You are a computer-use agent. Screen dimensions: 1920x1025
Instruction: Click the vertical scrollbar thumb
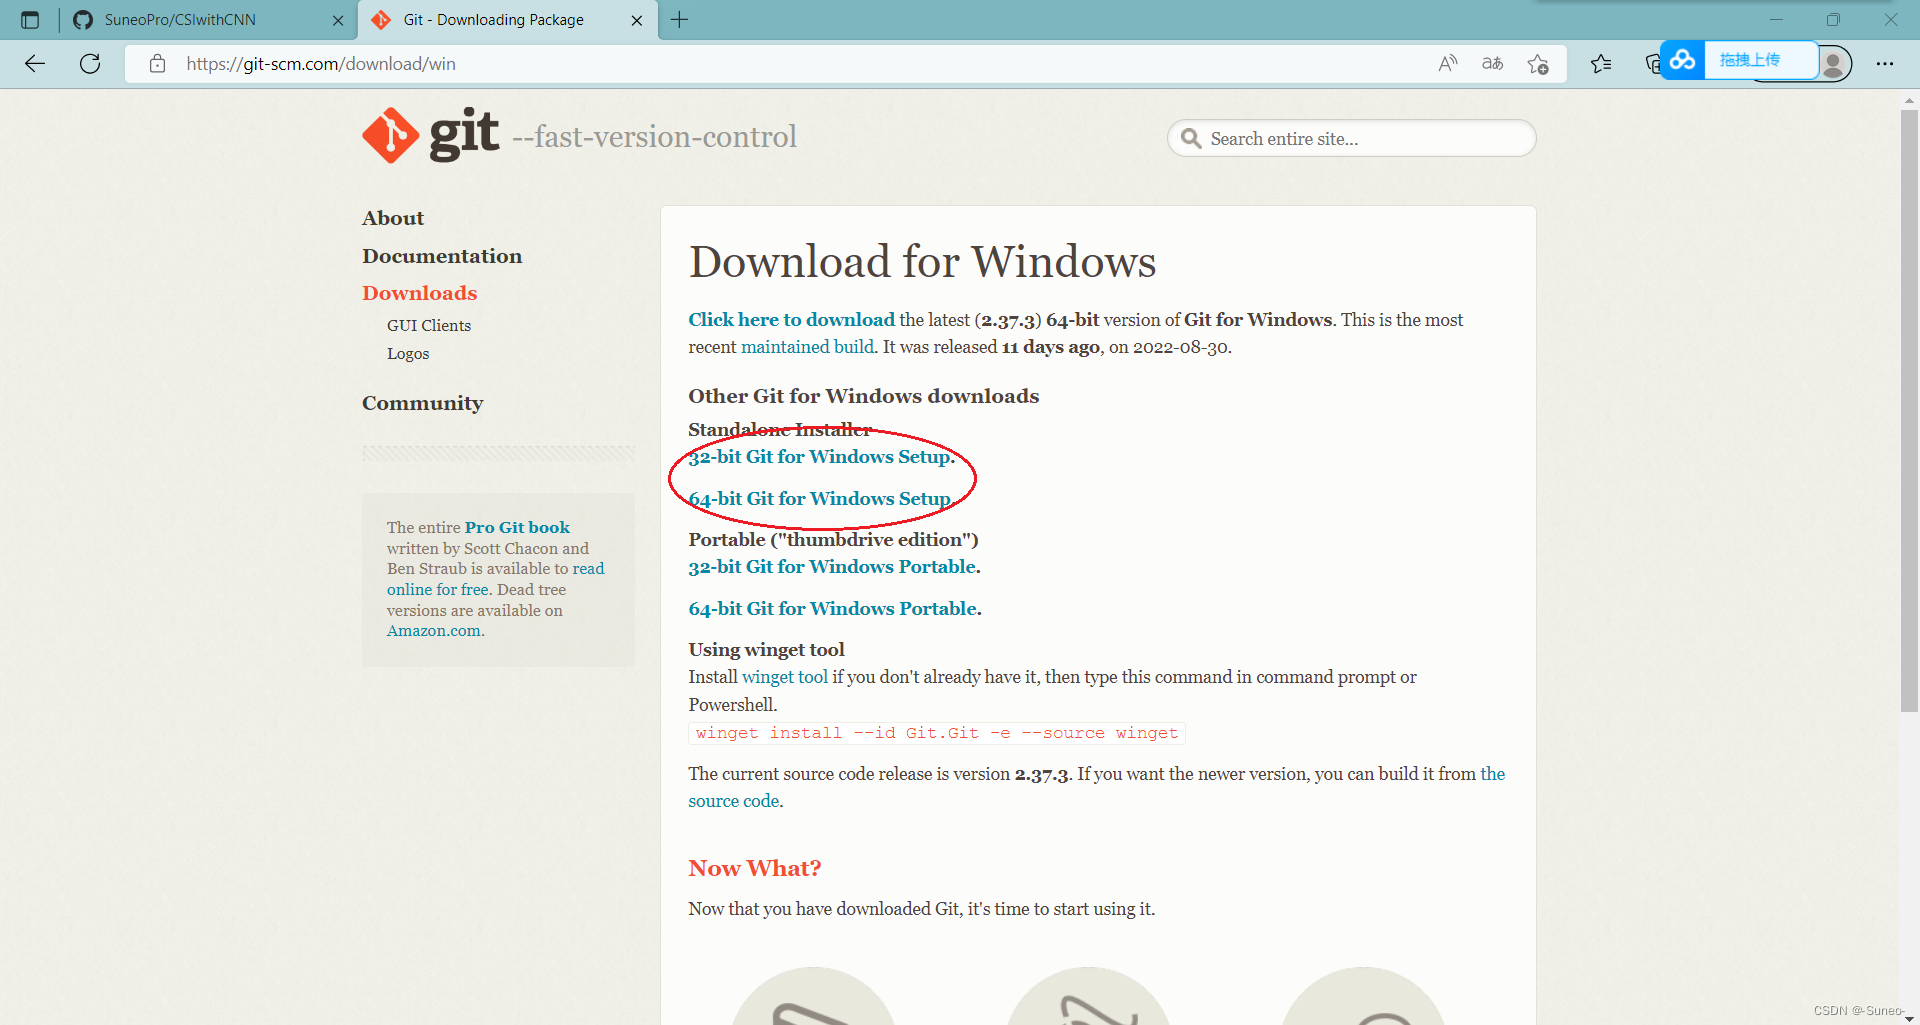pyautogui.click(x=1909, y=410)
